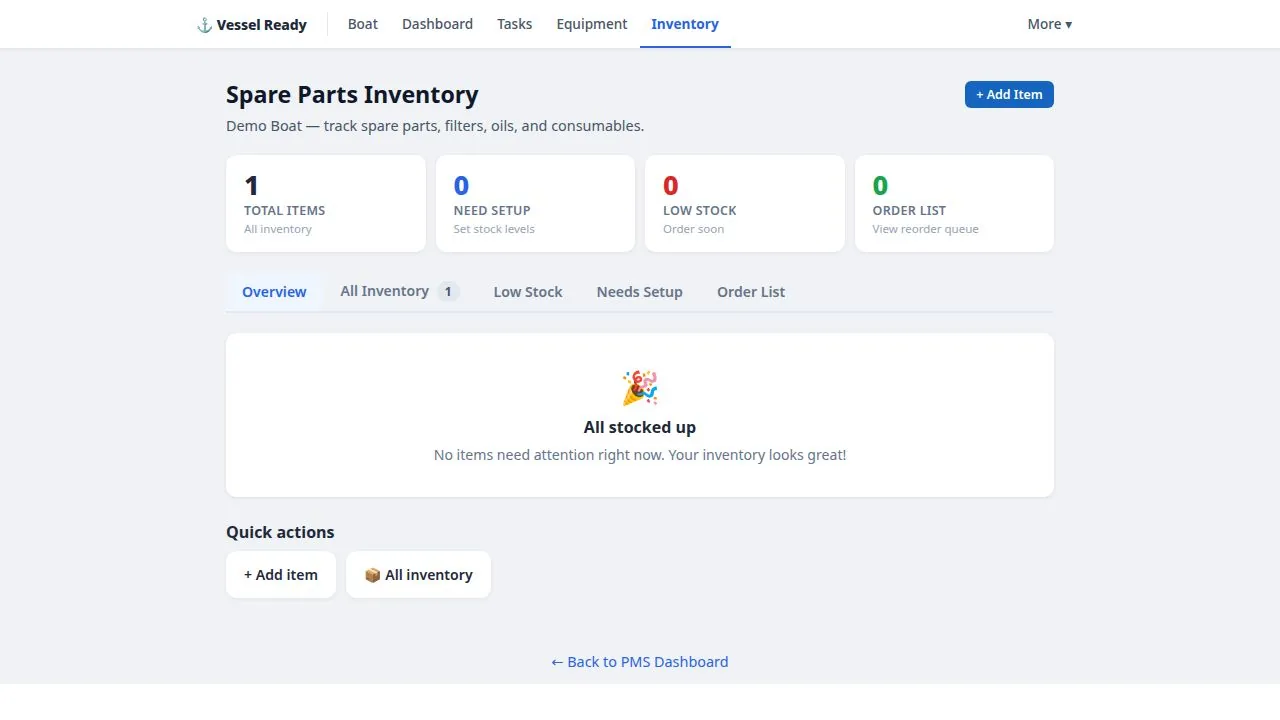This screenshot has width=1280, height=720.
Task: Click the Vessel Ready anchor logo
Action: click(252, 24)
